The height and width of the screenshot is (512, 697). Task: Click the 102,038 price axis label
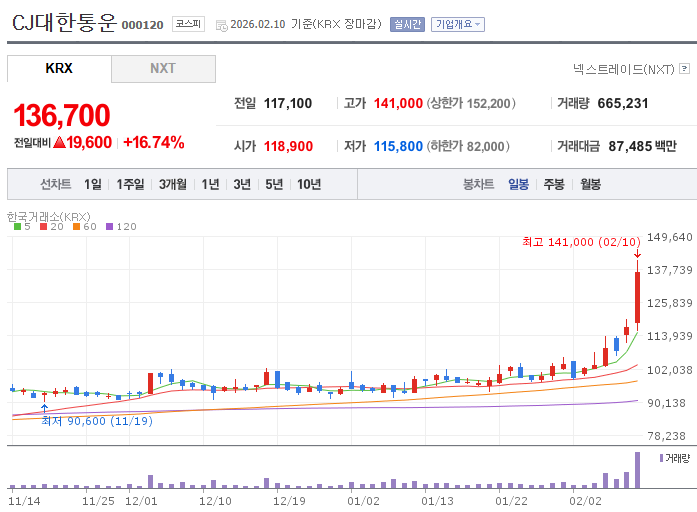click(669, 370)
